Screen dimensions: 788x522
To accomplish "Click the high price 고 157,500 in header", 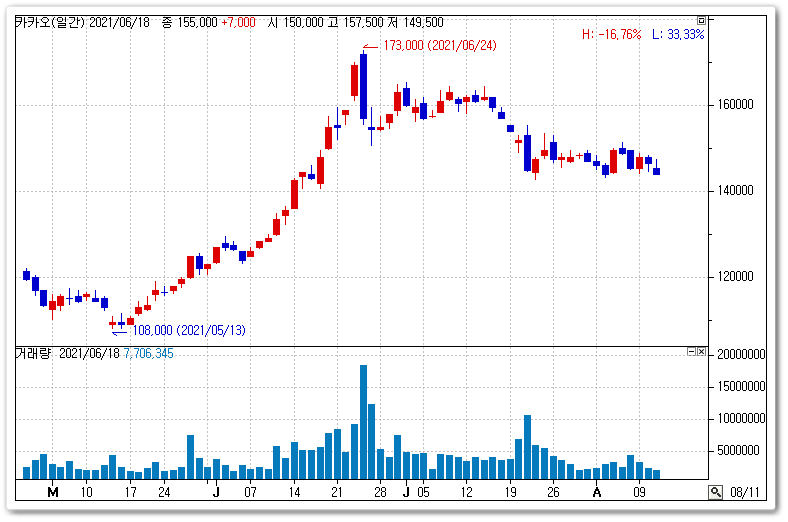I will (356, 23).
